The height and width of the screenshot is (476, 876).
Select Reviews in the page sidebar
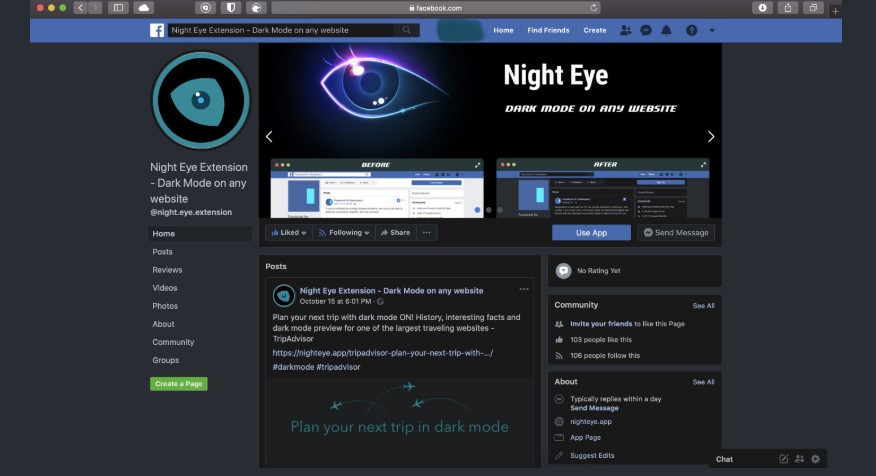167,270
